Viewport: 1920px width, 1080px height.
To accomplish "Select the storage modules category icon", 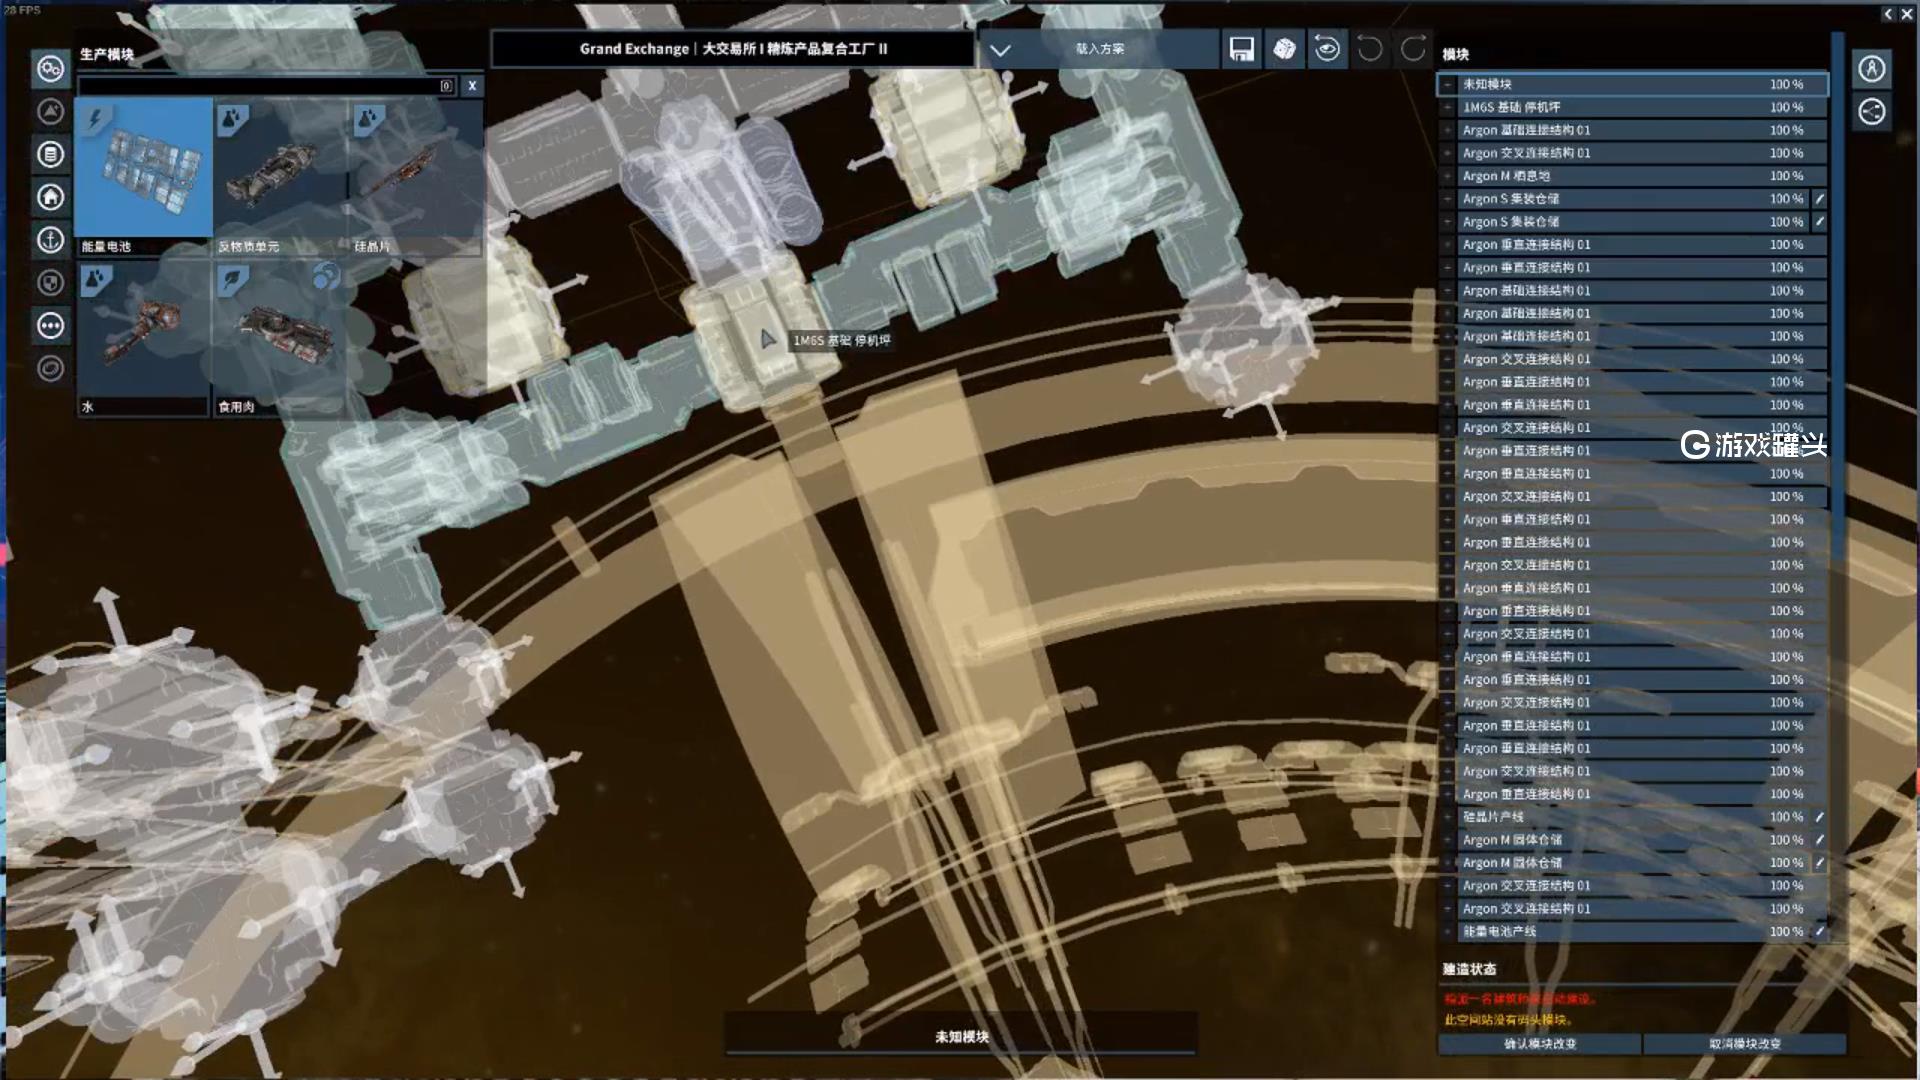I will 50,155.
